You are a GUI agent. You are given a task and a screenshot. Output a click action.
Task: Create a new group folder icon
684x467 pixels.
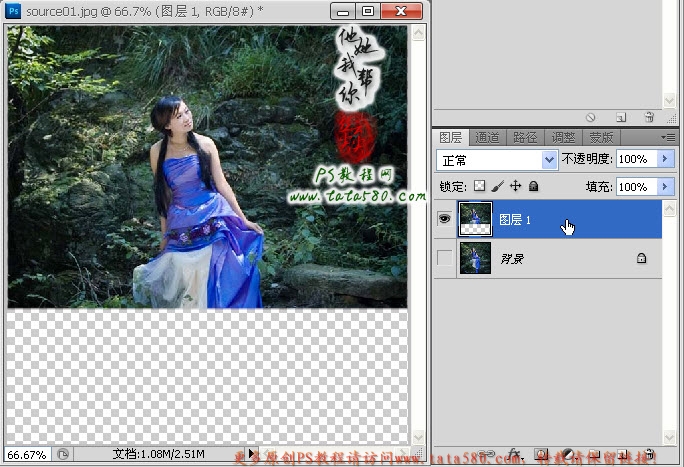coord(594,454)
